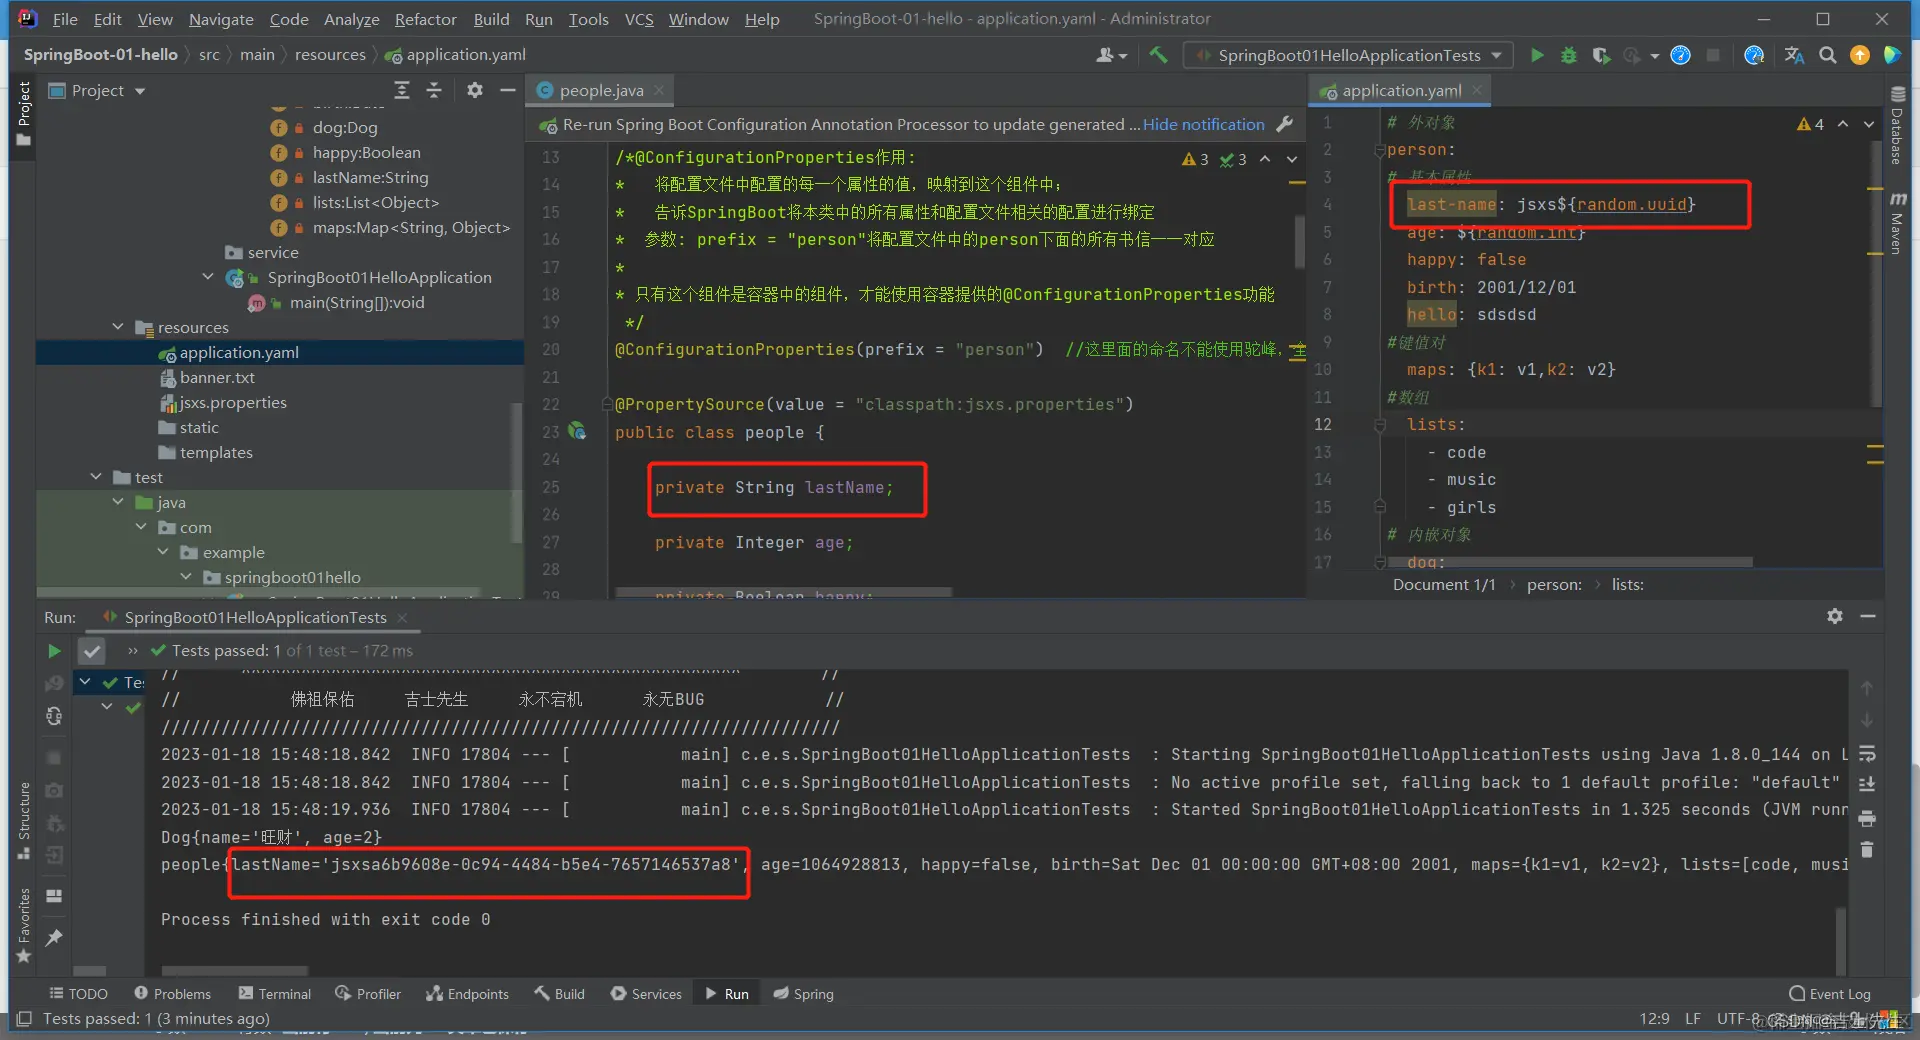Toggle soft-wrap in the console
The width and height of the screenshot is (1920, 1040).
click(x=1866, y=753)
